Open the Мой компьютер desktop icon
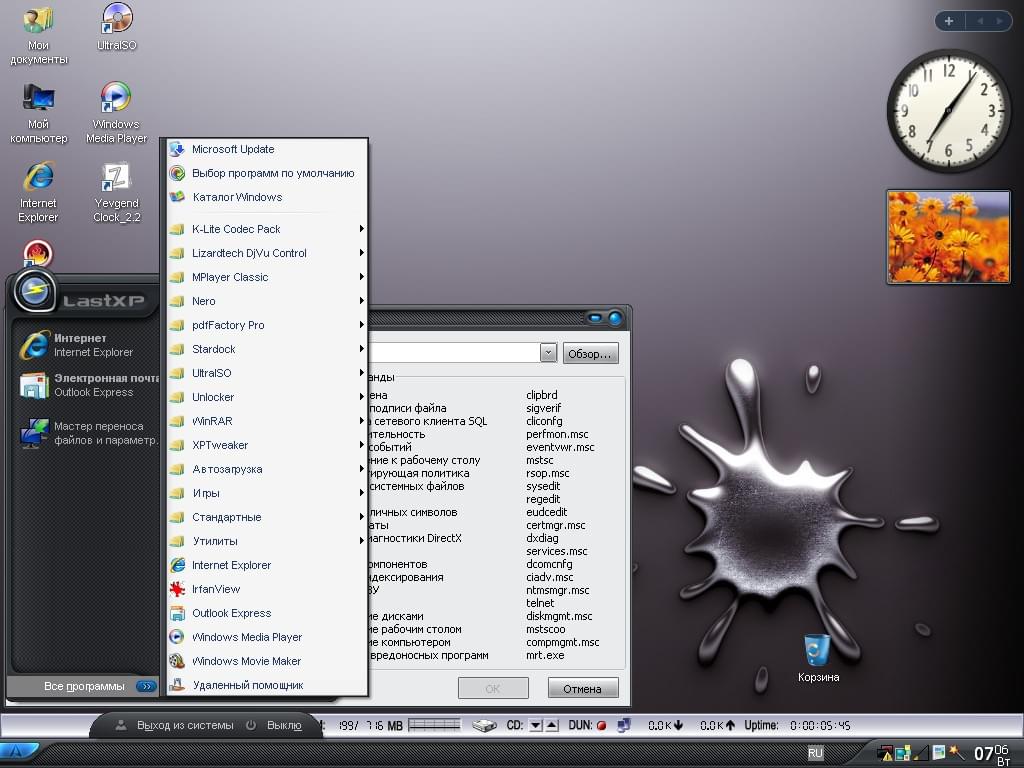Image resolution: width=1024 pixels, height=768 pixels. tap(39, 112)
